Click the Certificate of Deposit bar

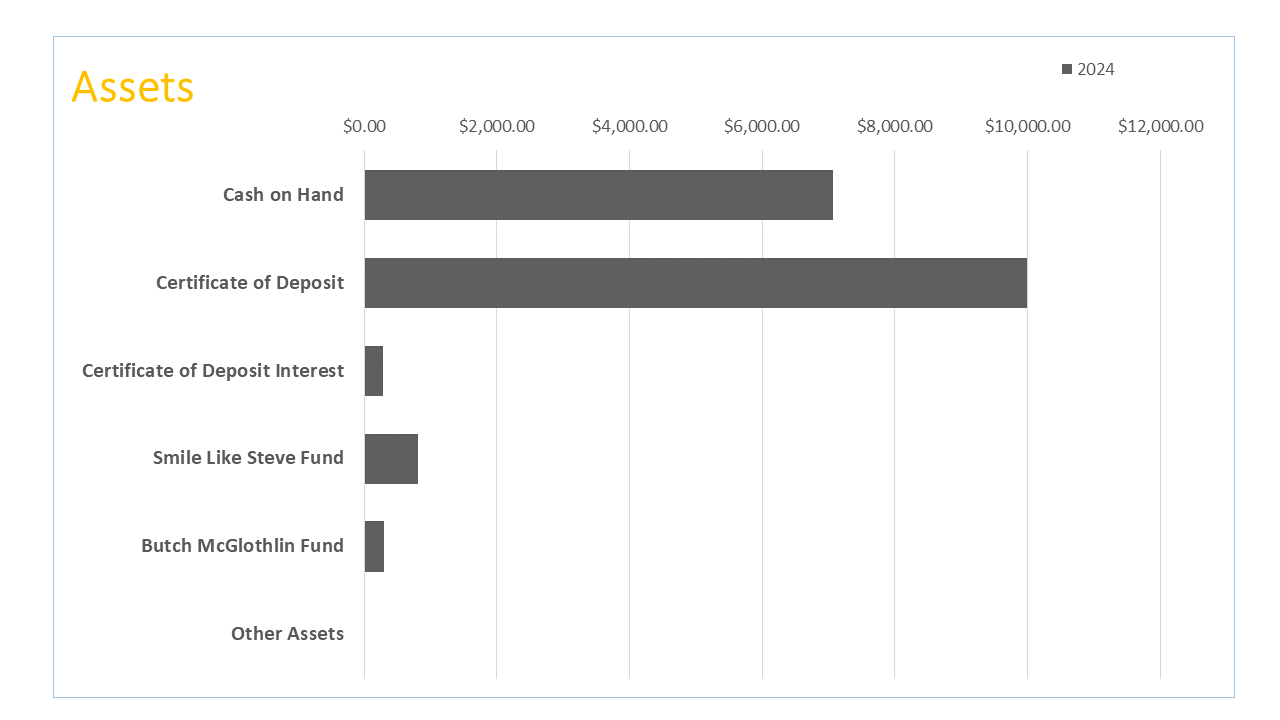coord(695,283)
